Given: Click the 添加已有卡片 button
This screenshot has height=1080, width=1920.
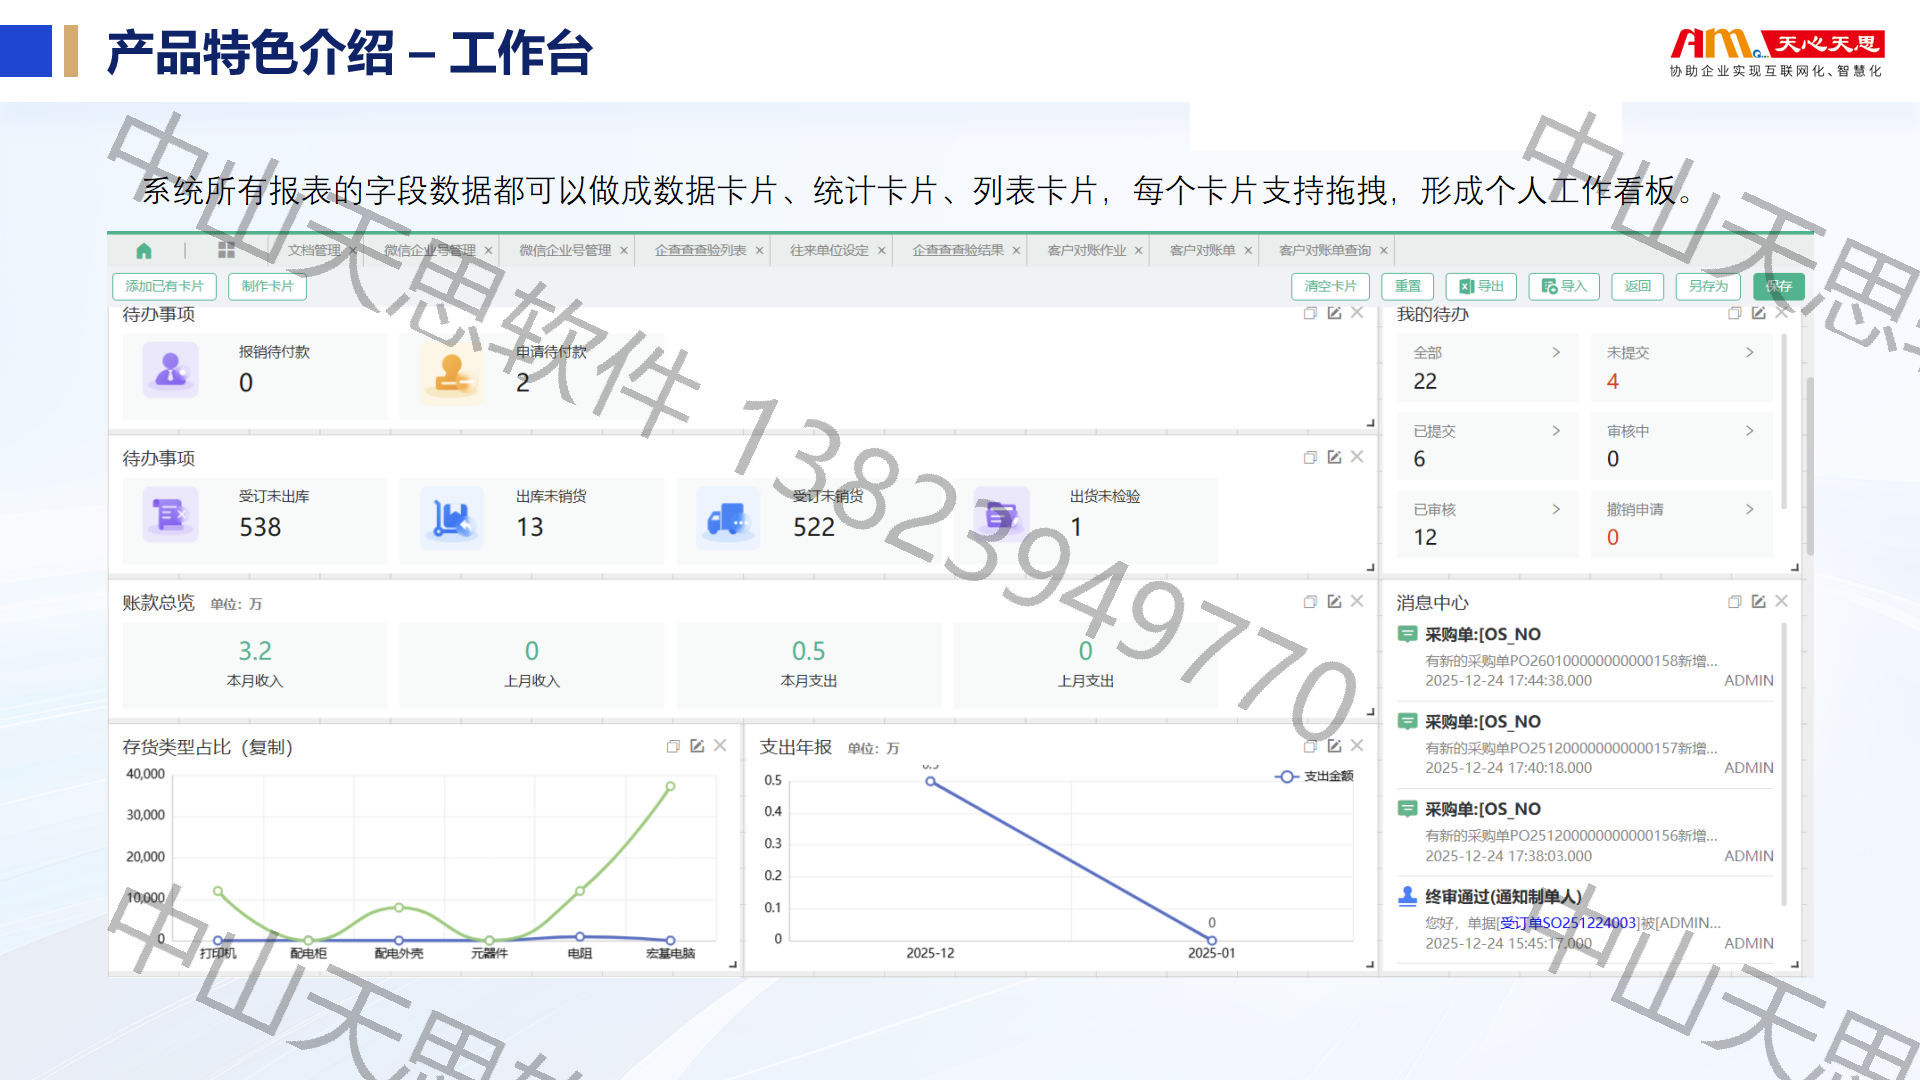Looking at the screenshot, I should coord(164,286).
